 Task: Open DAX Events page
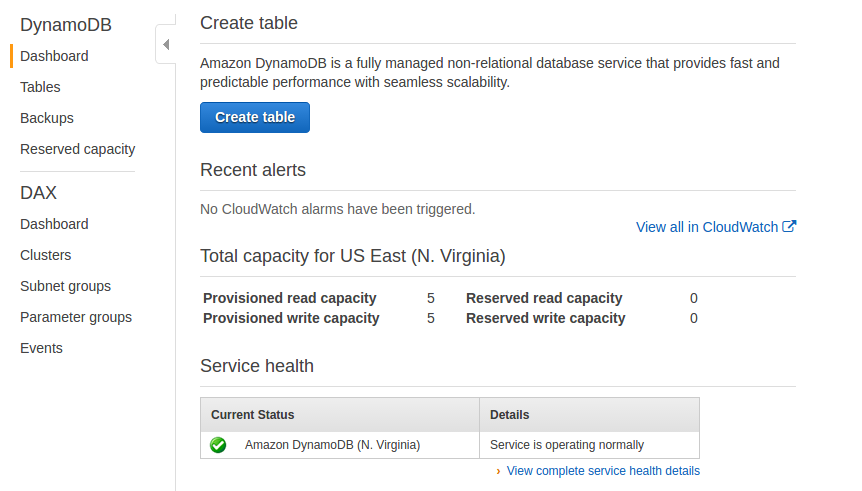point(41,348)
